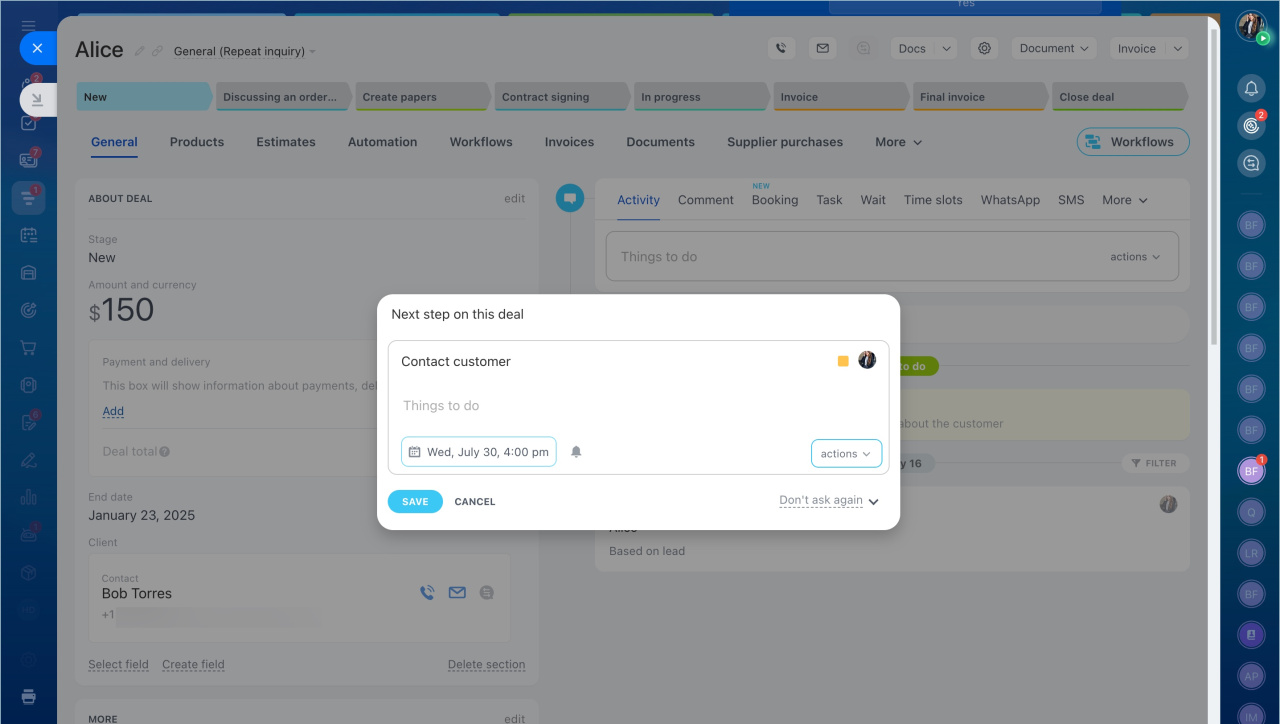Open the General (Repeat inquiry) pipeline dropdown

click(244, 51)
